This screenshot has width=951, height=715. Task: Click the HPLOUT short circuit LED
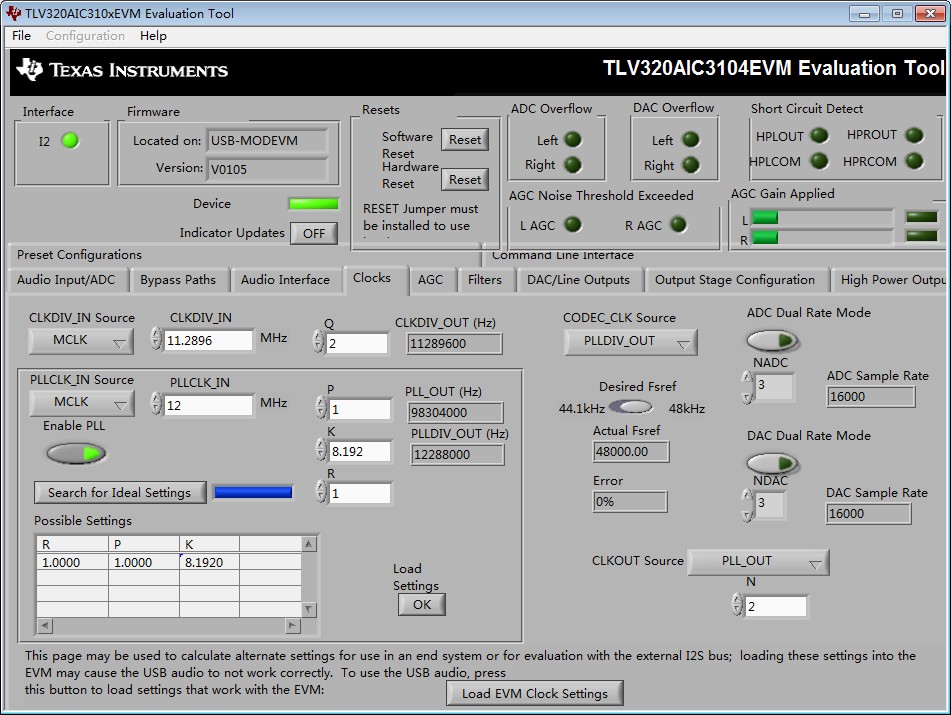[819, 135]
